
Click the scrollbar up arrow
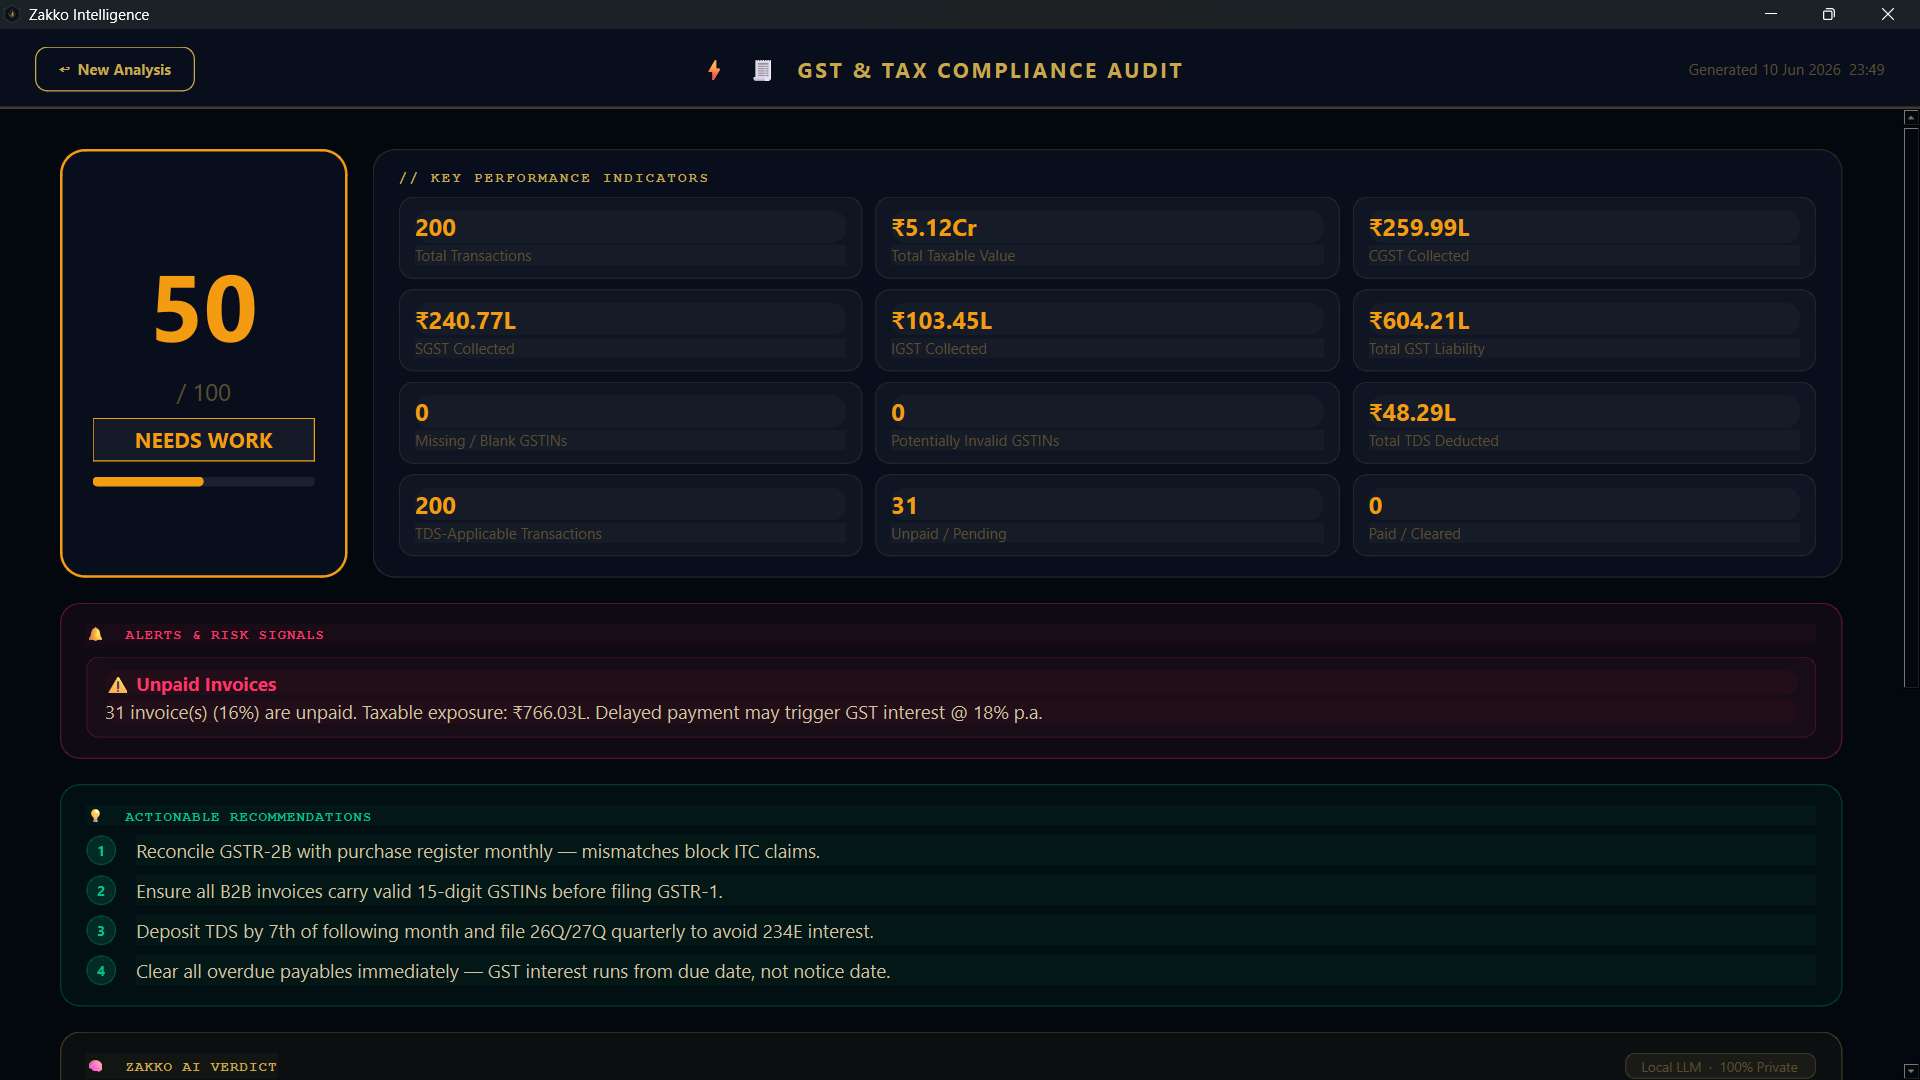pyautogui.click(x=1911, y=117)
